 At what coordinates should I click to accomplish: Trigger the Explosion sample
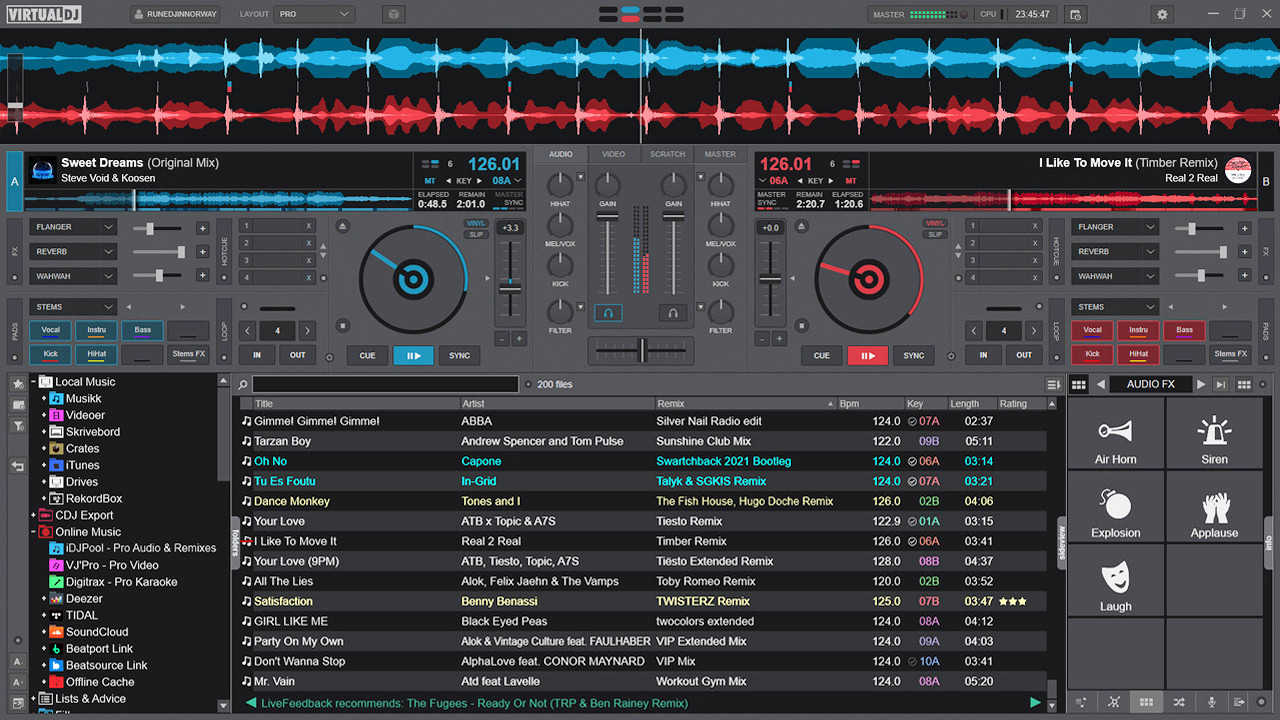[1116, 507]
